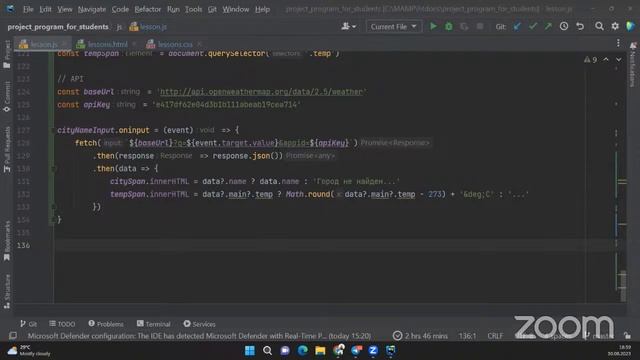Close the lessons.css tab

pyautogui.click(x=199, y=44)
